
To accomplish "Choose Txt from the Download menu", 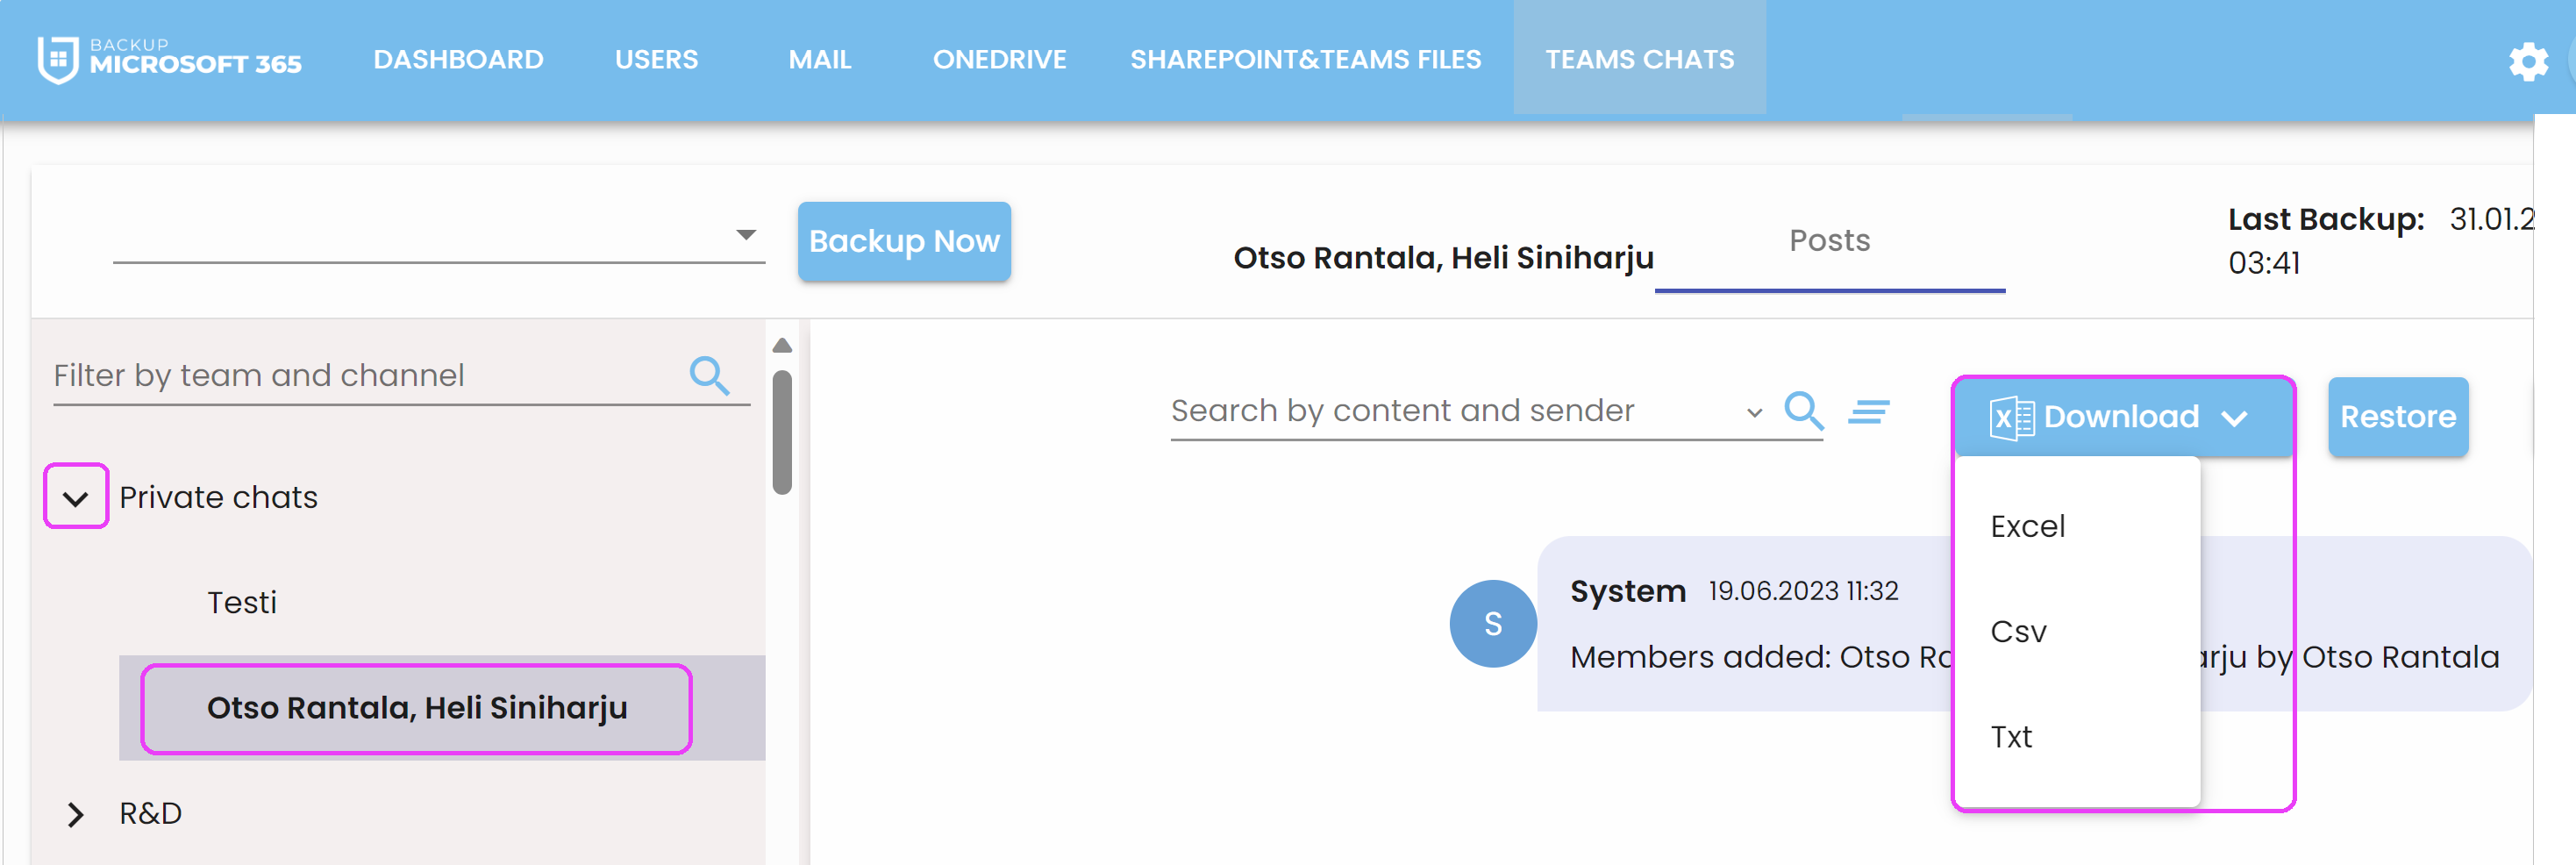I will (2077, 736).
